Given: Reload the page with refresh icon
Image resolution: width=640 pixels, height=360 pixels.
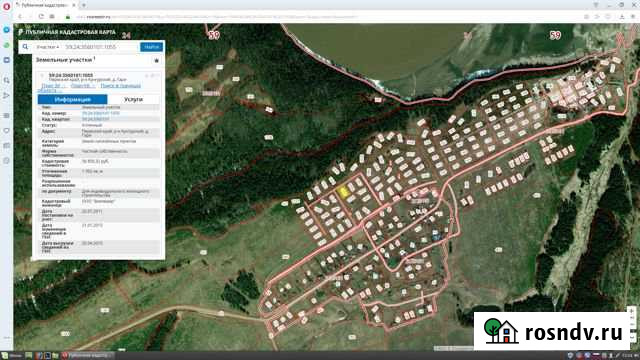Looking at the screenshot, I should (x=41, y=17).
